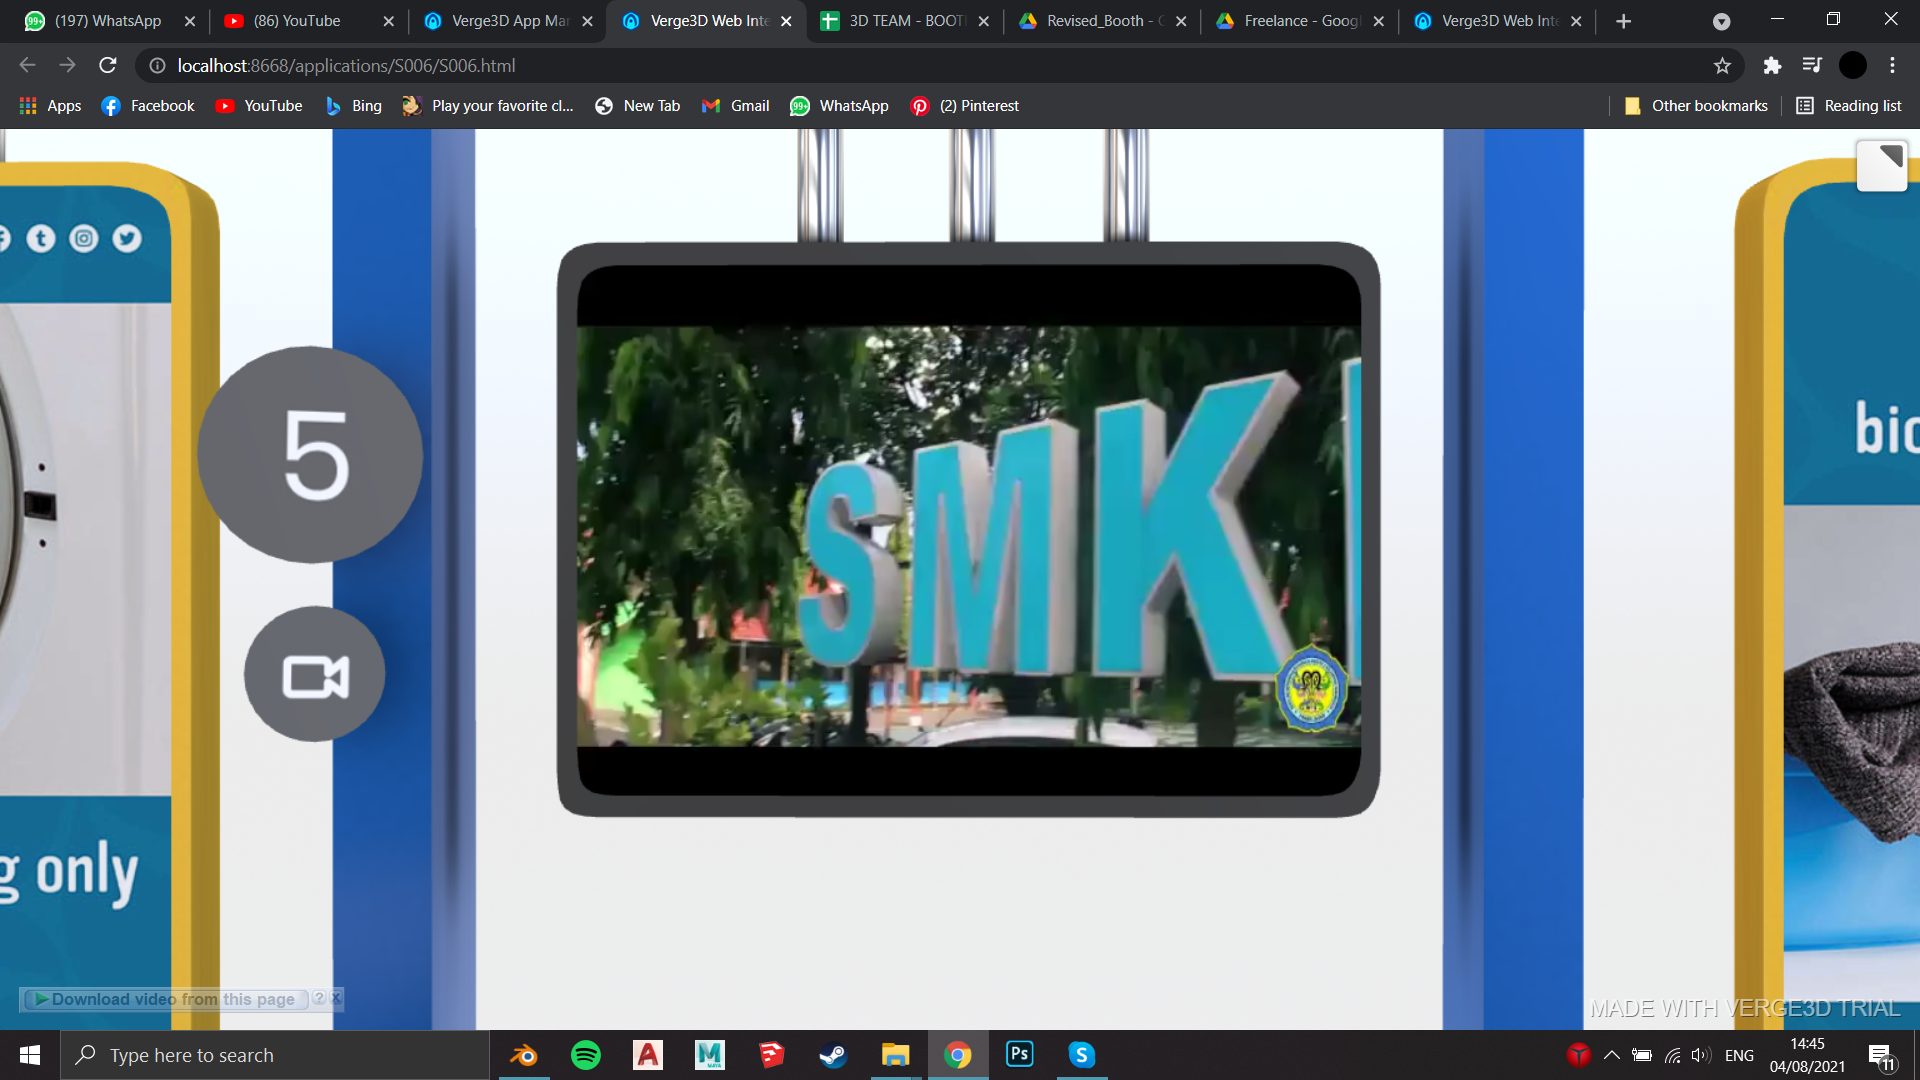Switch to the (197) WhatsApp tab
Screen dimensions: 1920x1080
pos(107,21)
